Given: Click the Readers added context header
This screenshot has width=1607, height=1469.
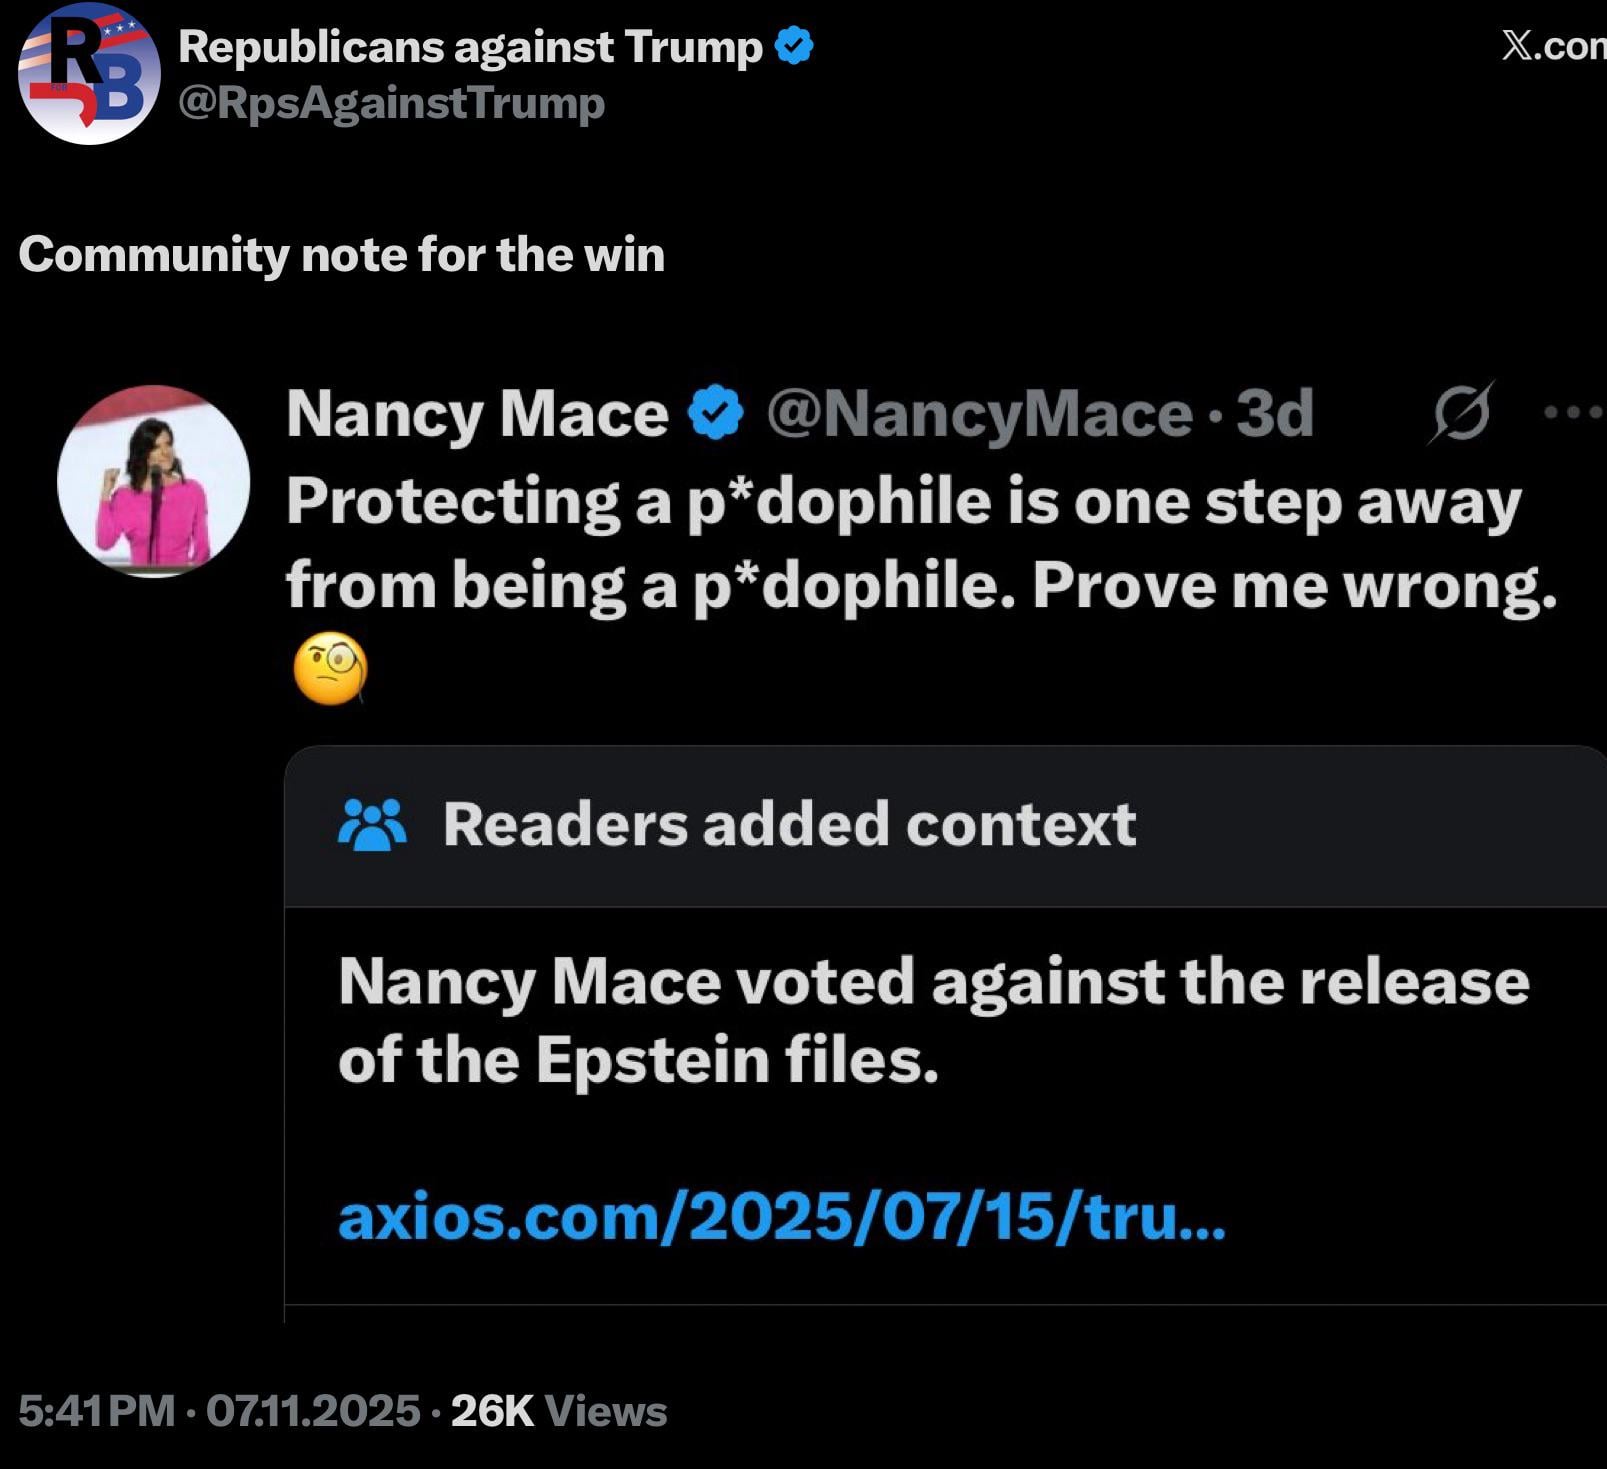Looking at the screenshot, I should [x=789, y=824].
